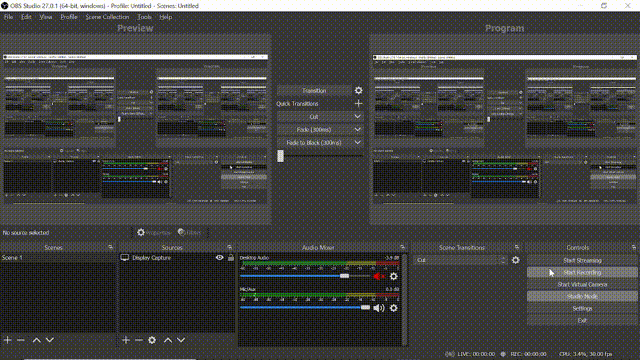Screen dimensions: 640x360
Task: Click the LIVE status icon in status bar
Action: click(x=449, y=354)
